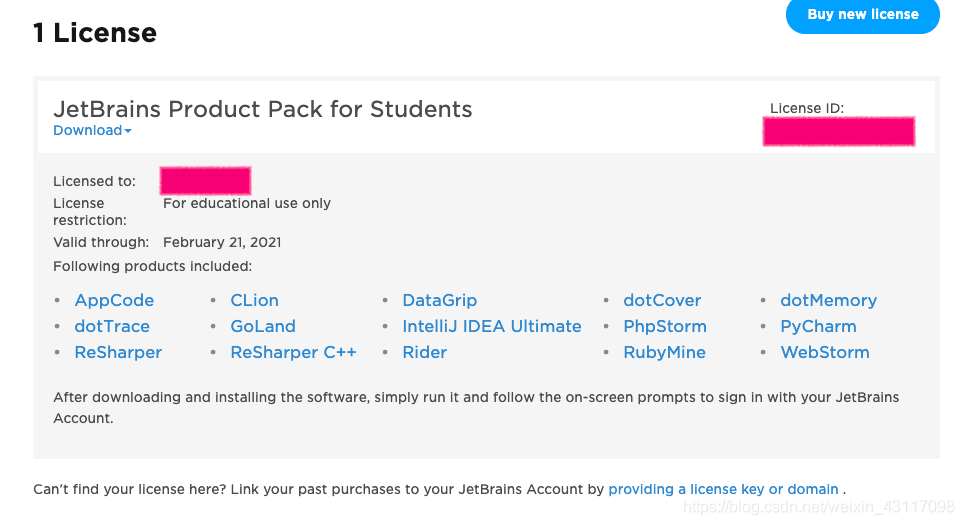Select IntelliJ IDEA Ultimate link
Viewport: 964px width, 525px height.
coord(491,326)
